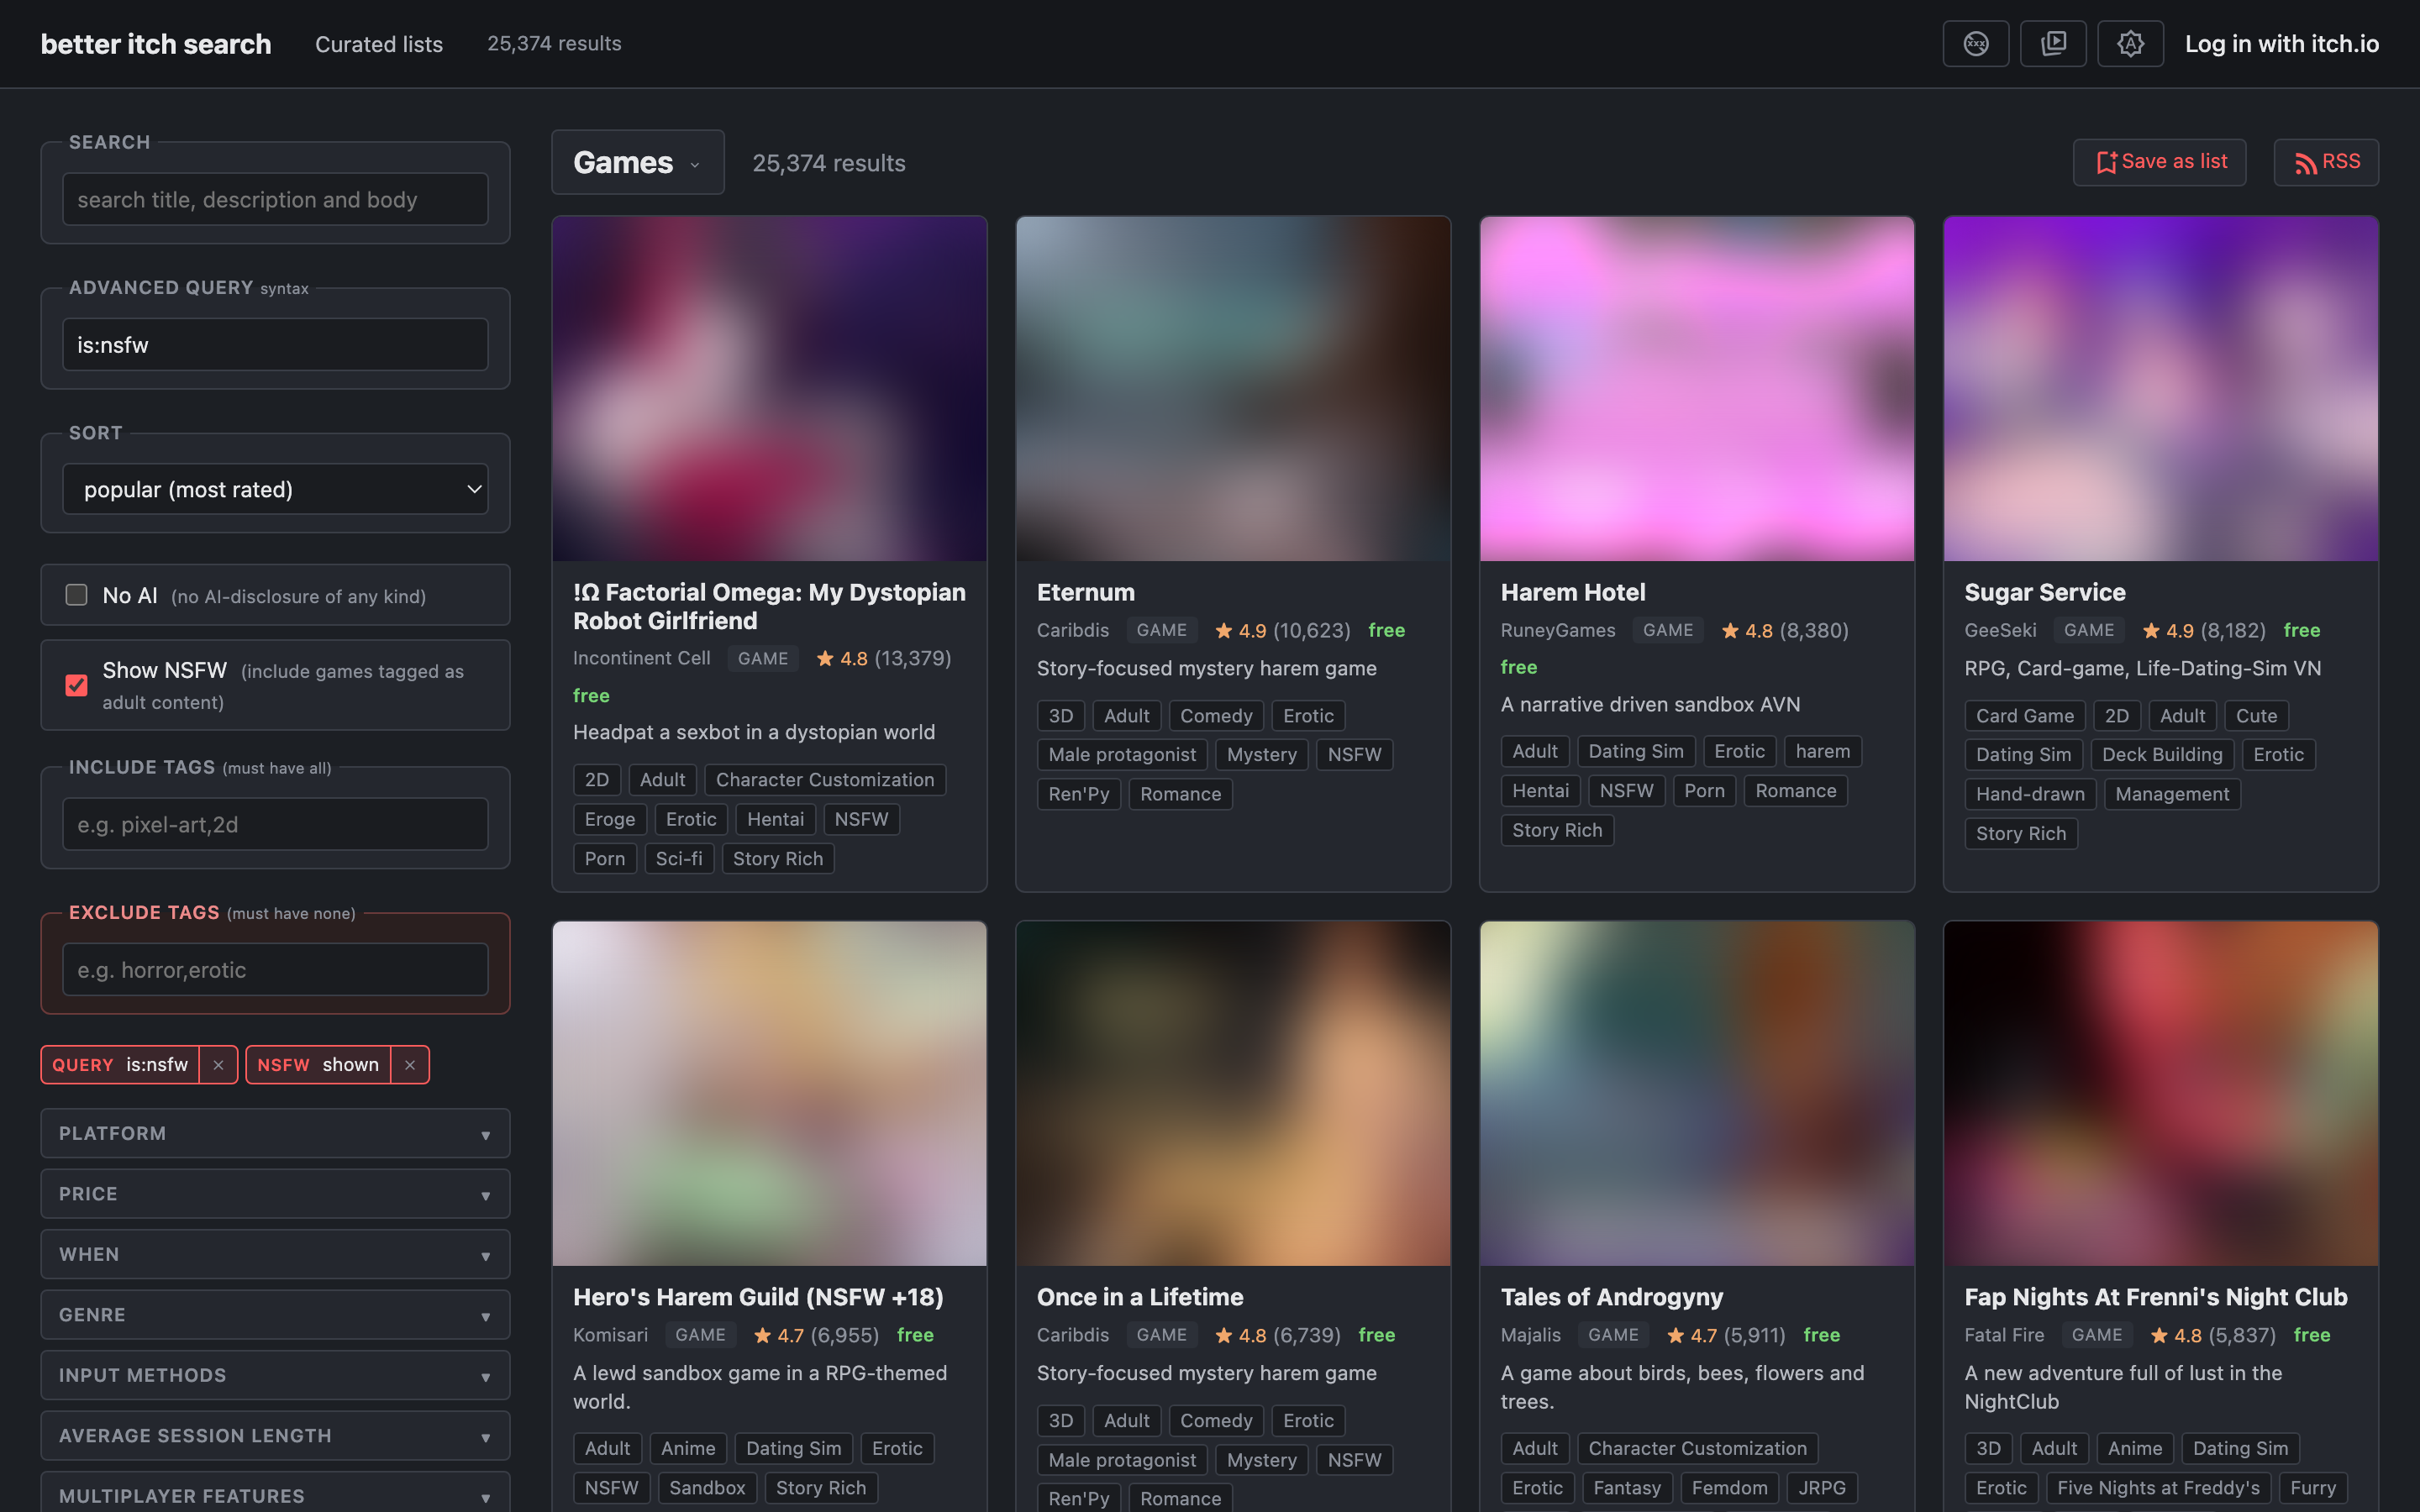The width and height of the screenshot is (2420, 1512).
Task: Toggle the XXX adult-content blur icon
Action: [1975, 44]
